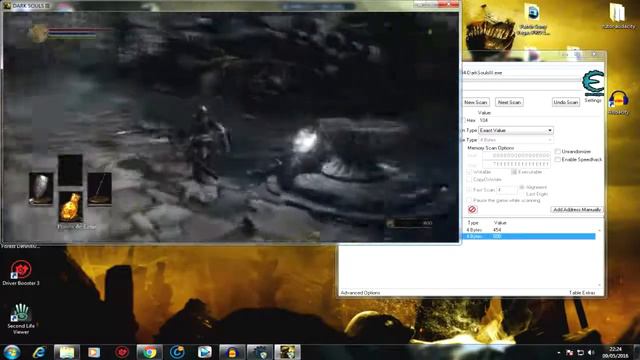Launch Internet Explorer from taskbar
The image size is (640, 360).
pyautogui.click(x=39, y=352)
